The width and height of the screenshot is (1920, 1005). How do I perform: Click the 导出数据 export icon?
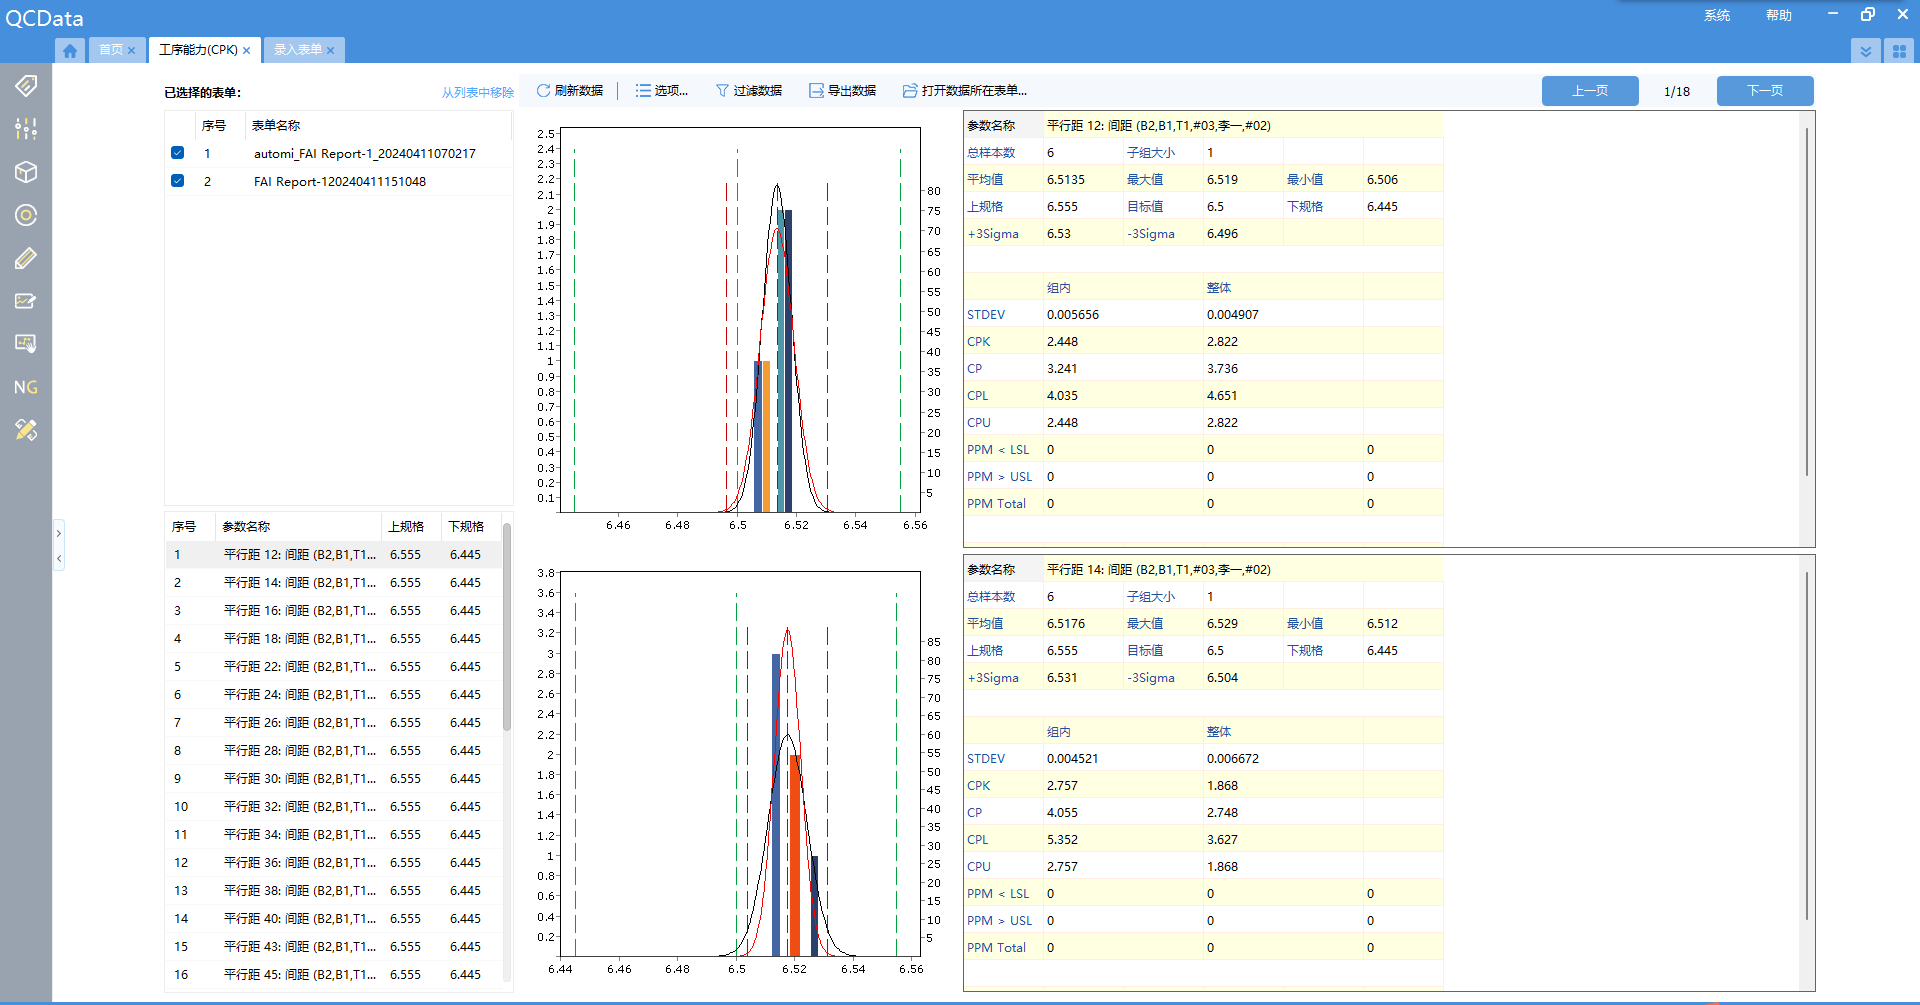point(816,91)
